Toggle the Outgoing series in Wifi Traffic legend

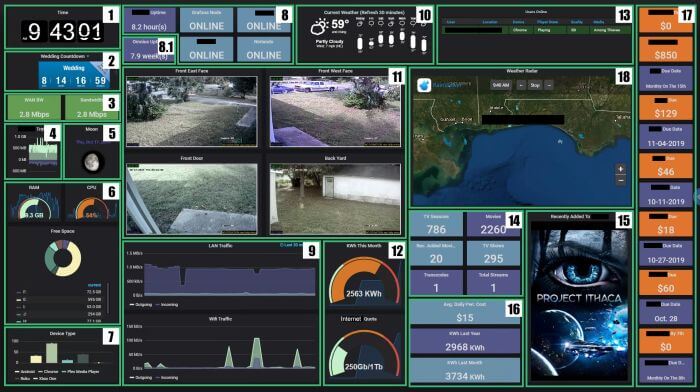pos(141,377)
